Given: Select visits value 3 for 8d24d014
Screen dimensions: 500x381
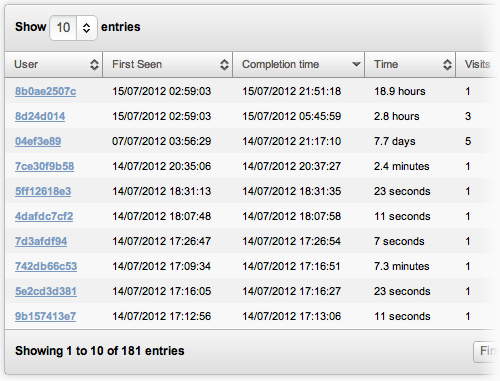Looking at the screenshot, I should click(x=468, y=116).
